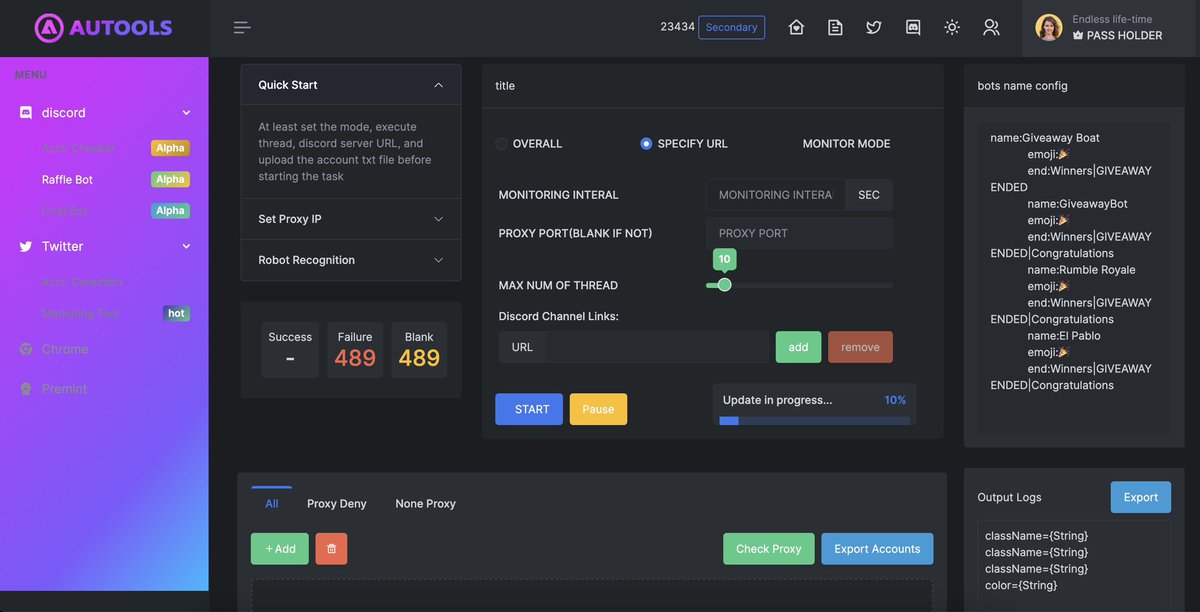Click the green add button

click(798, 347)
